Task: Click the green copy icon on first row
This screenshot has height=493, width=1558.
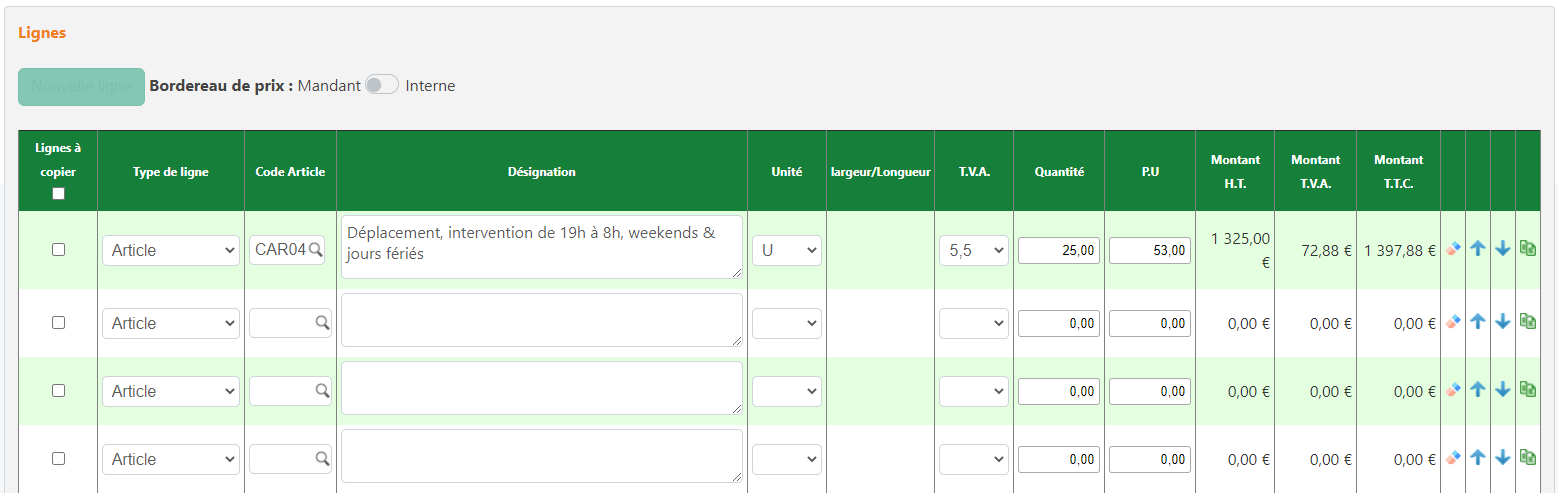Action: [1527, 249]
